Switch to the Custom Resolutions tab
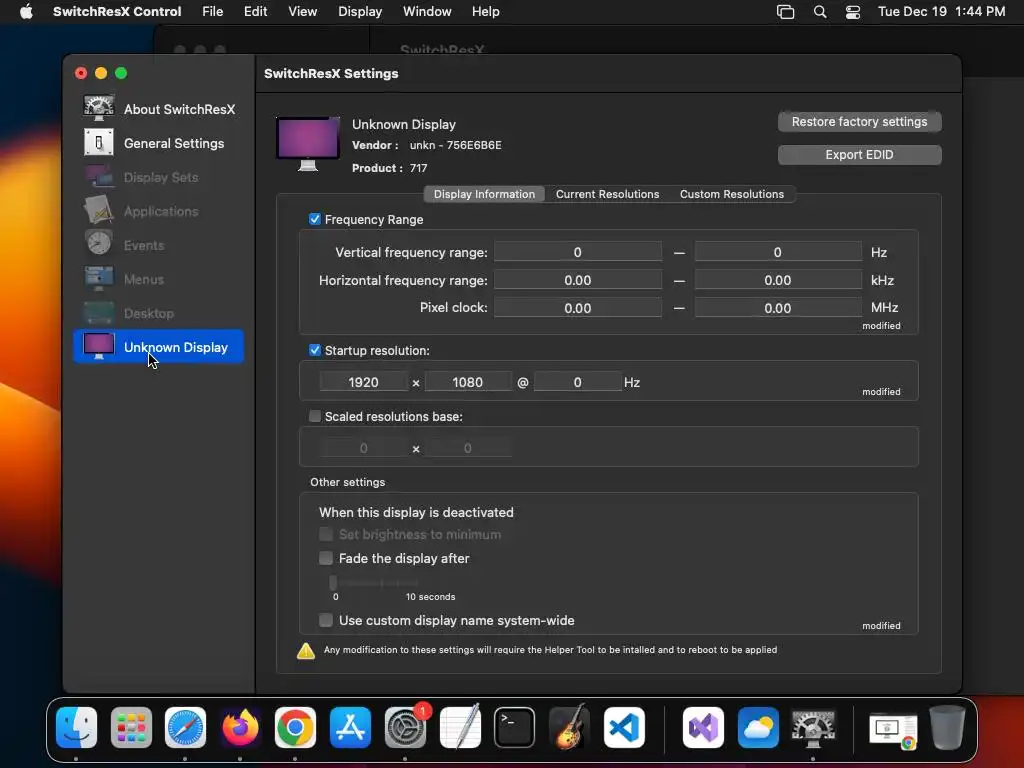 pyautogui.click(x=731, y=194)
